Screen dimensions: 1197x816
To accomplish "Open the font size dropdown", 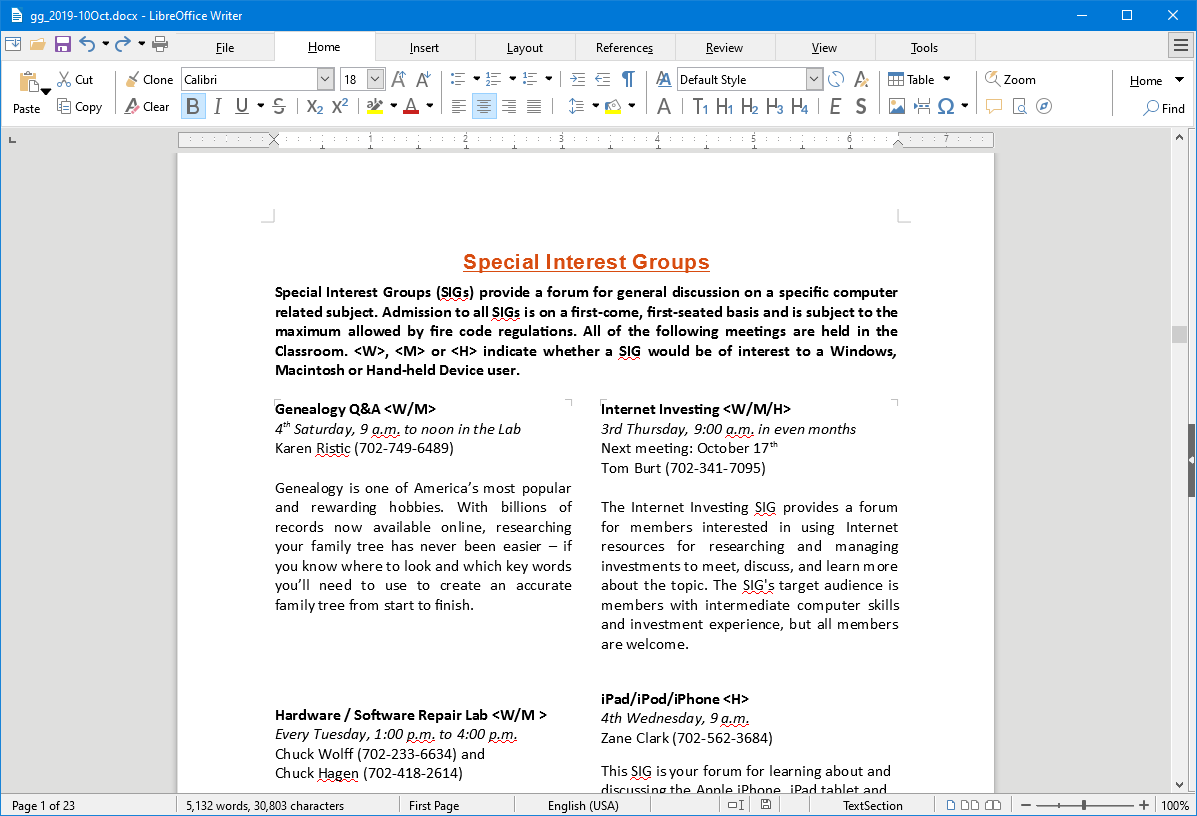I will 375,78.
